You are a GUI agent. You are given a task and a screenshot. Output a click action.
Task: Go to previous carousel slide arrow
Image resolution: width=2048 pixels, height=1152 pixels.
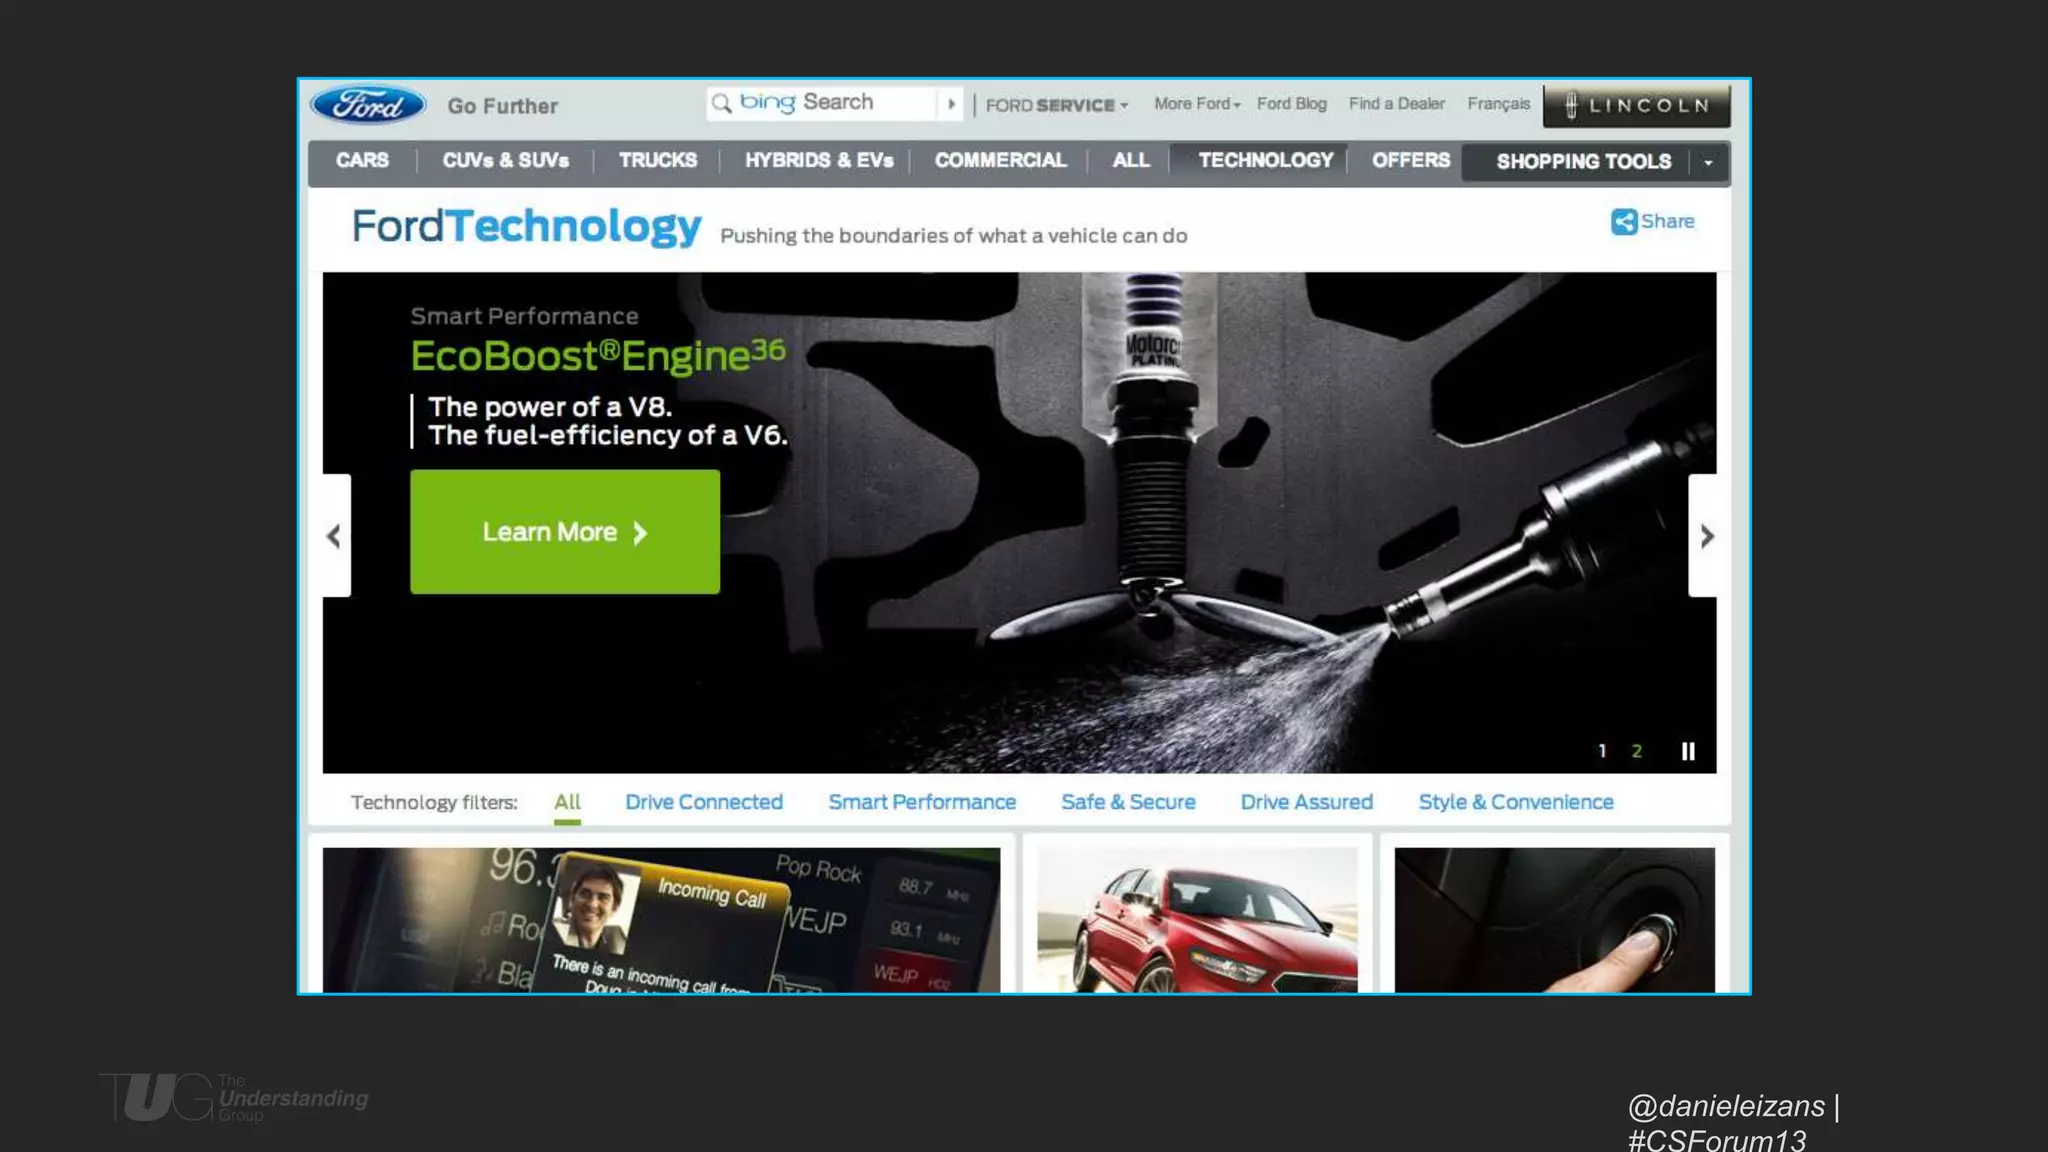tap(335, 536)
